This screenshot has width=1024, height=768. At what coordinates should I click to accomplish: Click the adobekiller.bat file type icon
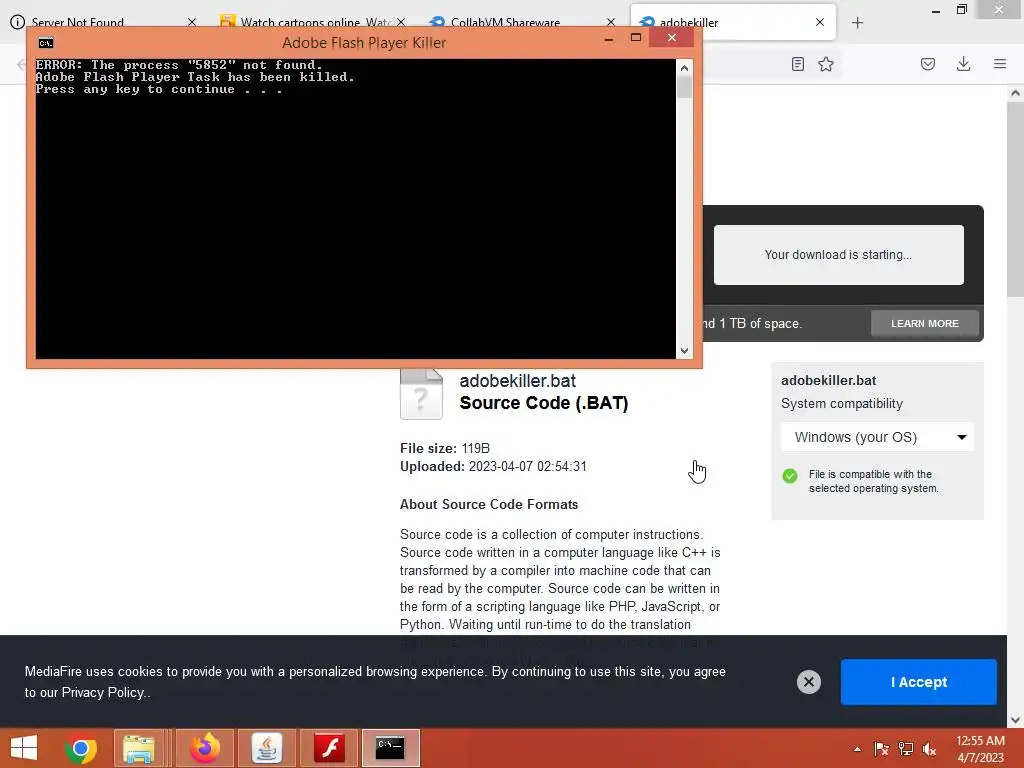421,394
